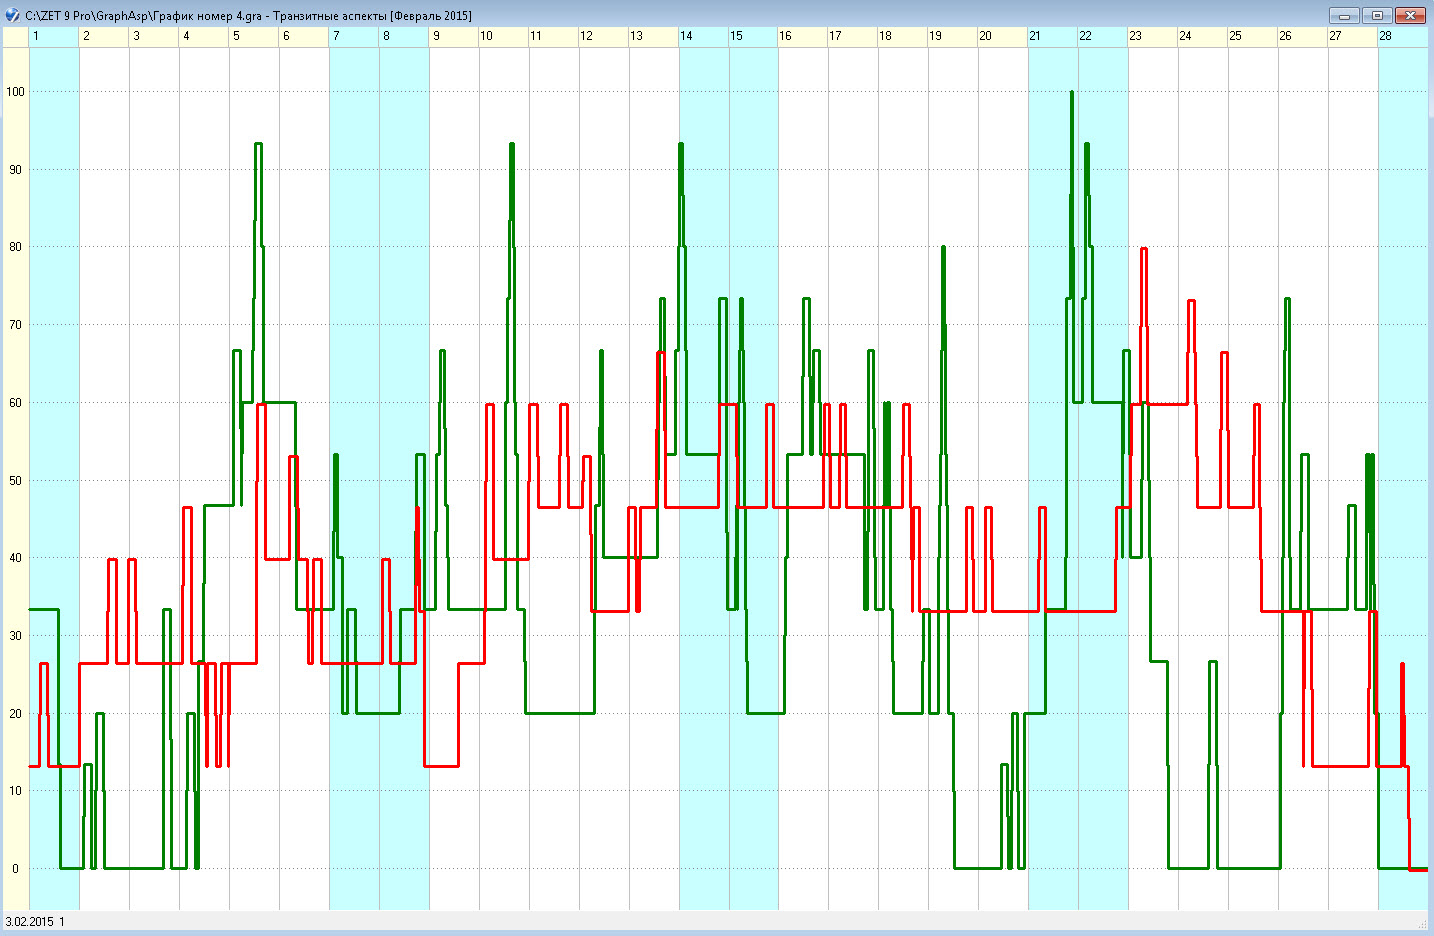Click day 28 header cell

(x=1403, y=36)
